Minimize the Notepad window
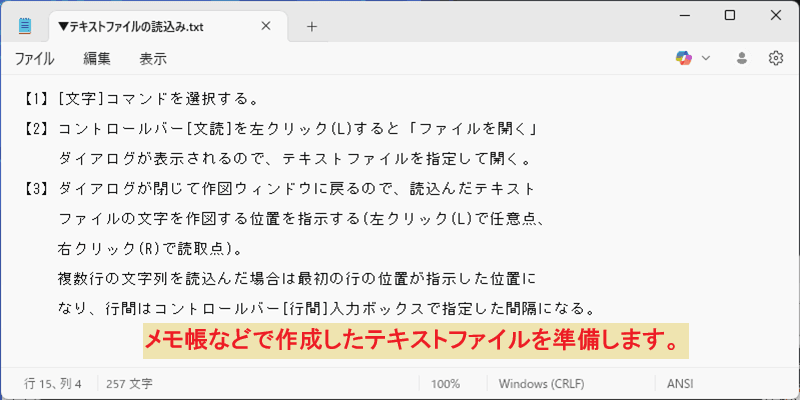The width and height of the screenshot is (800, 400). pyautogui.click(x=684, y=15)
